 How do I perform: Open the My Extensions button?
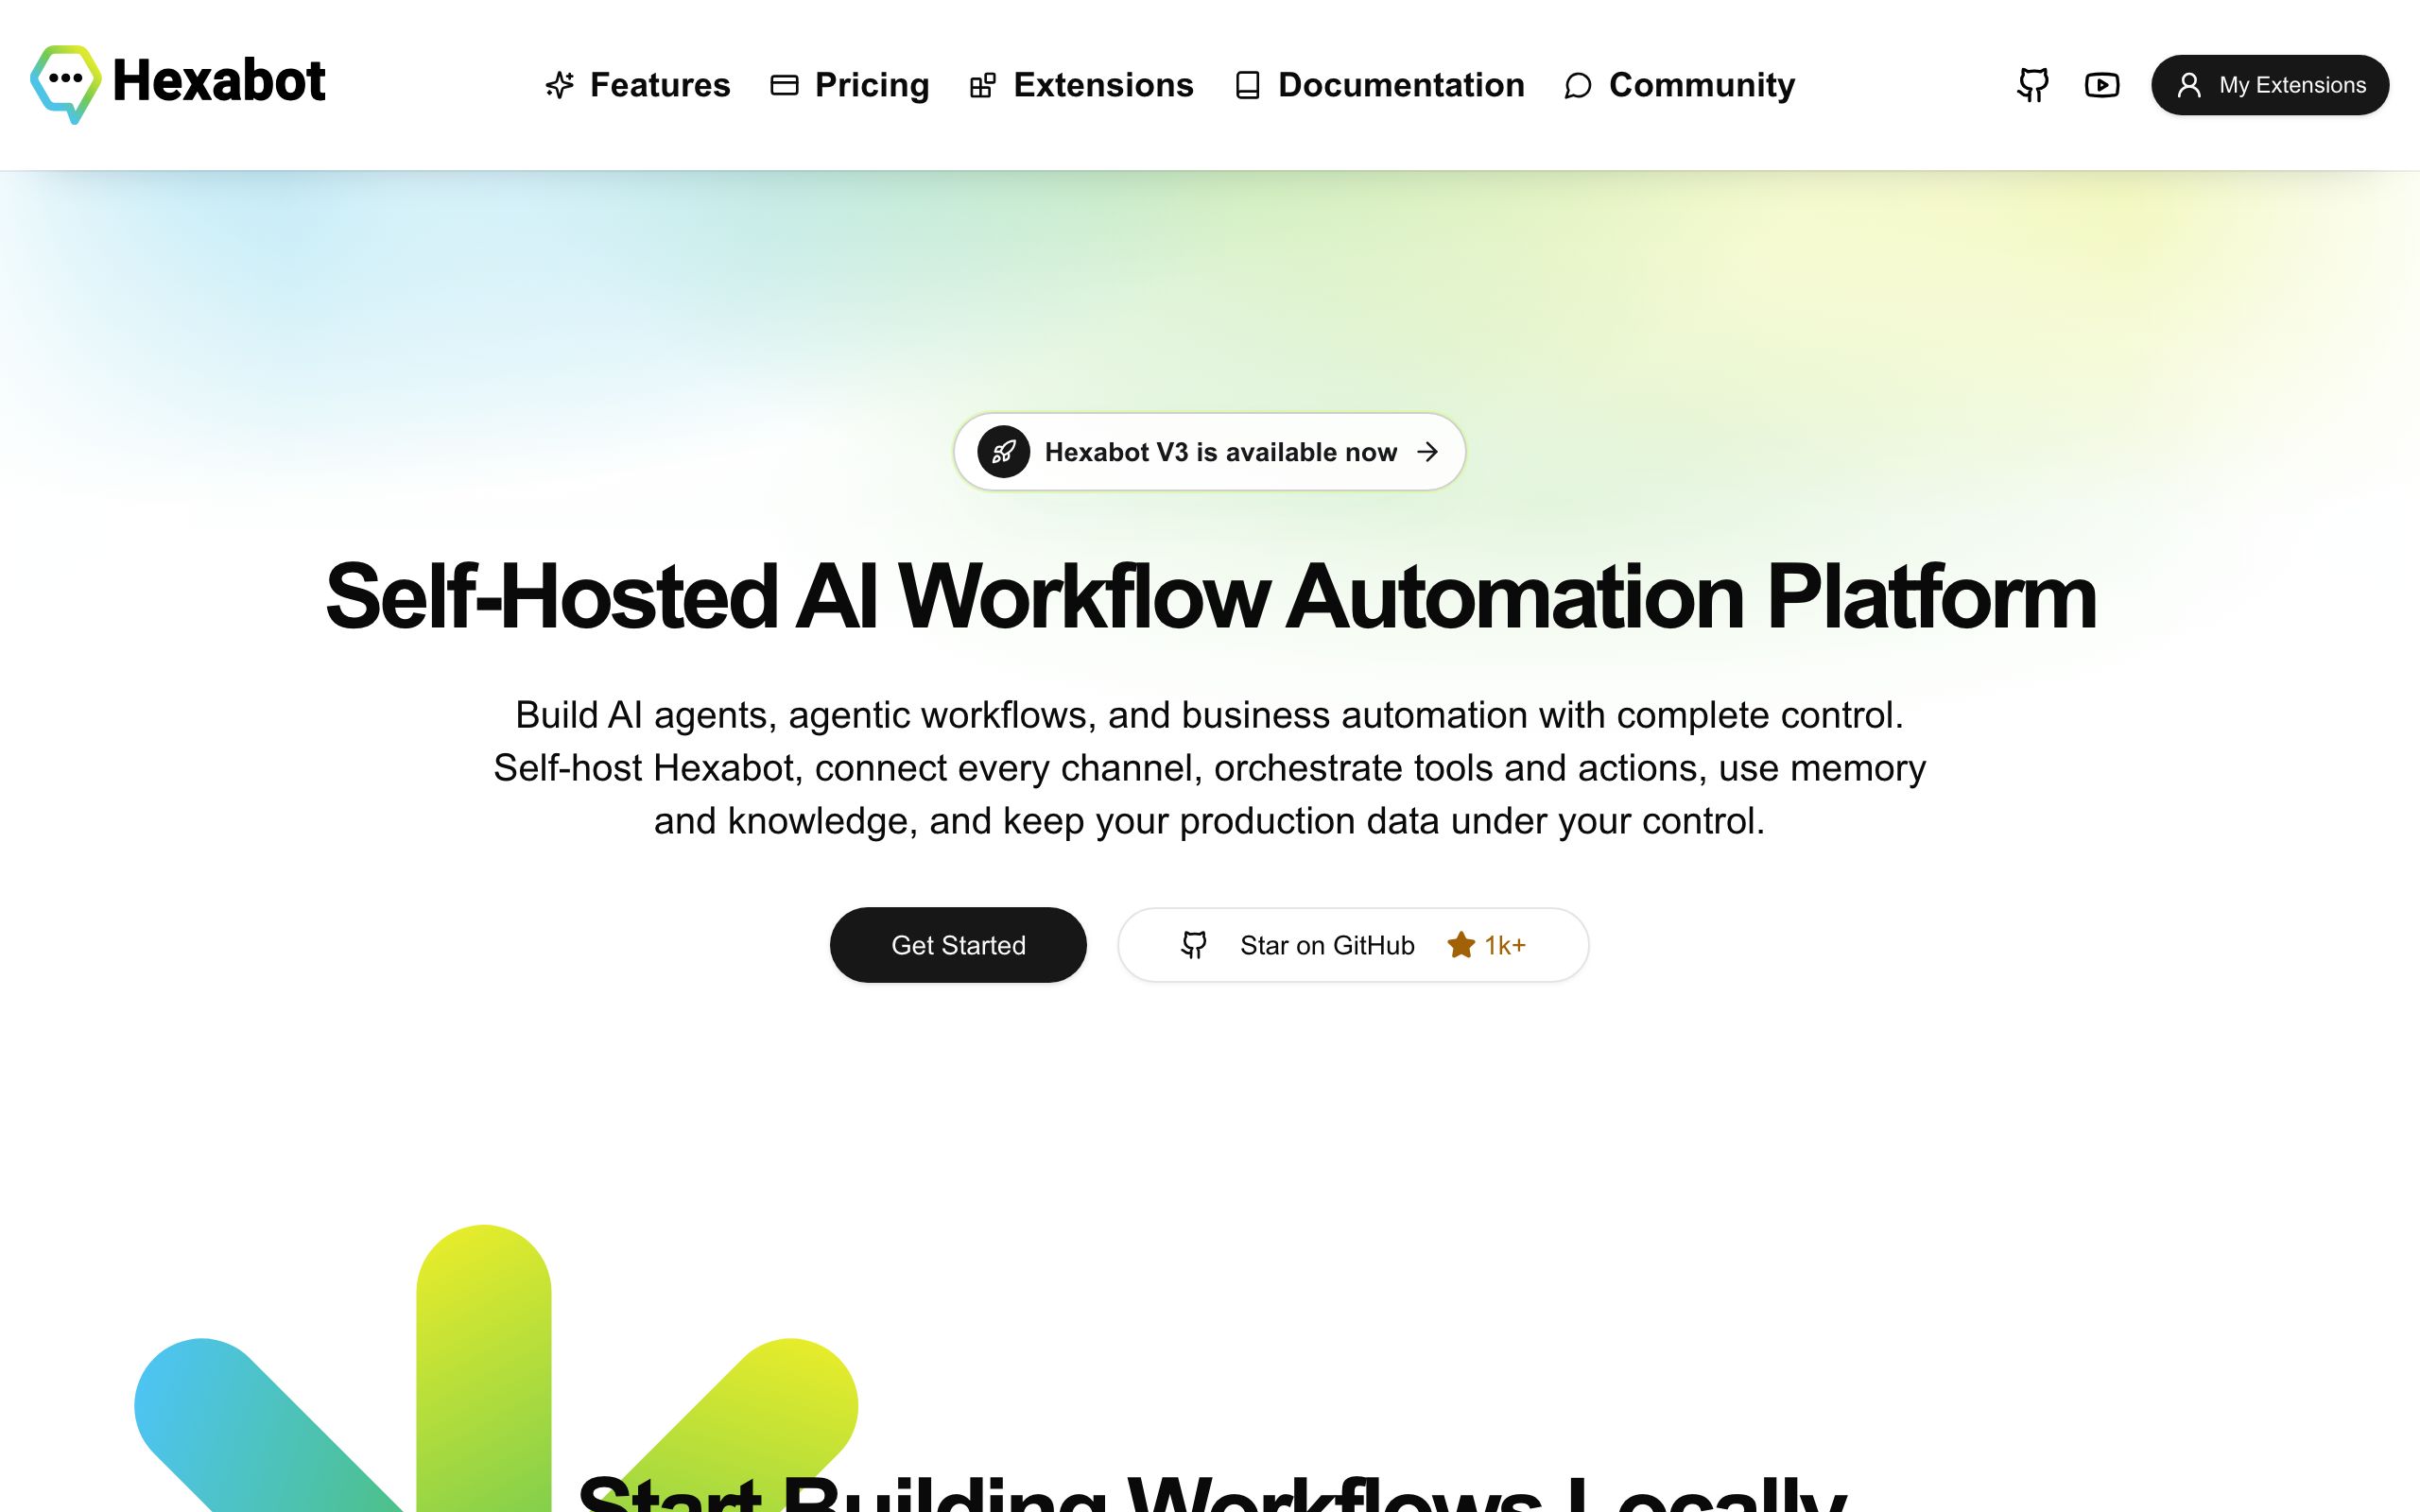click(x=2270, y=85)
